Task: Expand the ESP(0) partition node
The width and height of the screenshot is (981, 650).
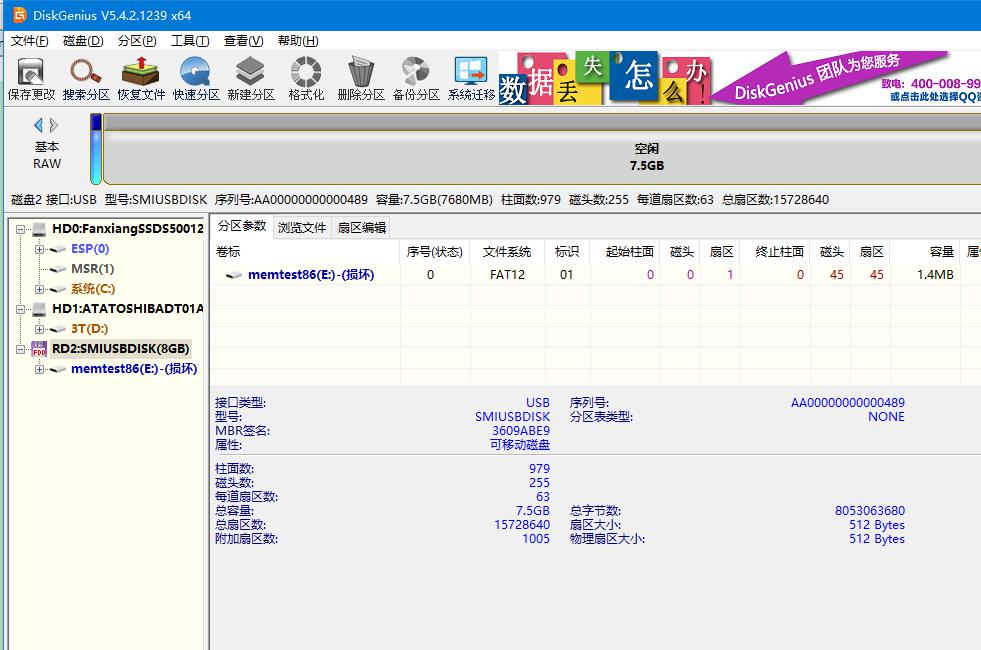Action: coord(39,249)
